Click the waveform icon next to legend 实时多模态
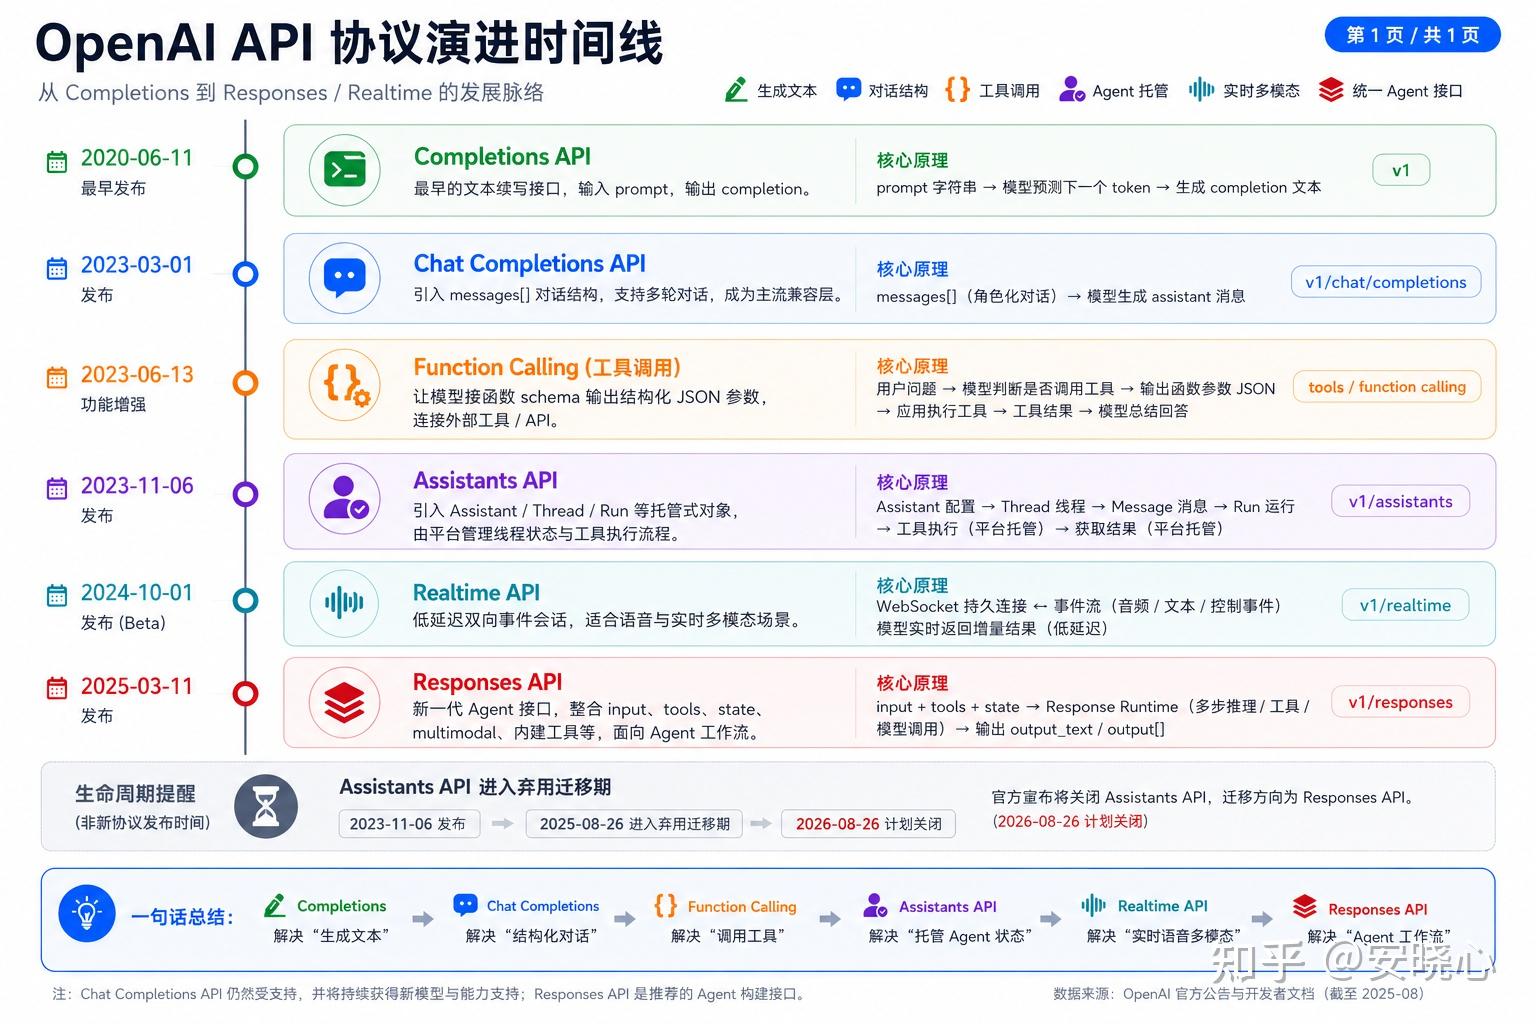 (1201, 90)
